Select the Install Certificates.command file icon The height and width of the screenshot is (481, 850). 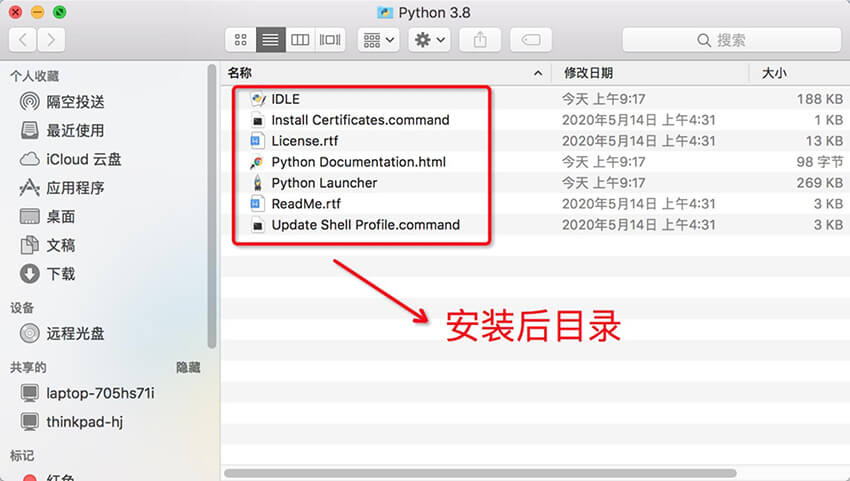click(x=257, y=120)
